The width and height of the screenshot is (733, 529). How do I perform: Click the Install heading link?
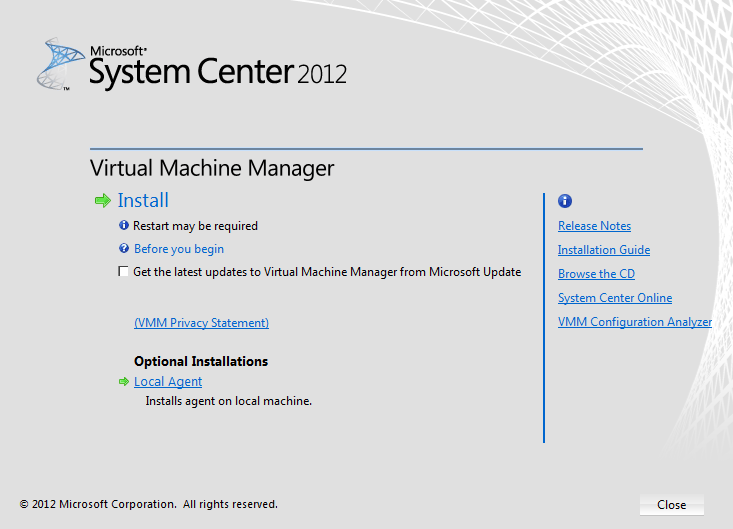tap(143, 201)
